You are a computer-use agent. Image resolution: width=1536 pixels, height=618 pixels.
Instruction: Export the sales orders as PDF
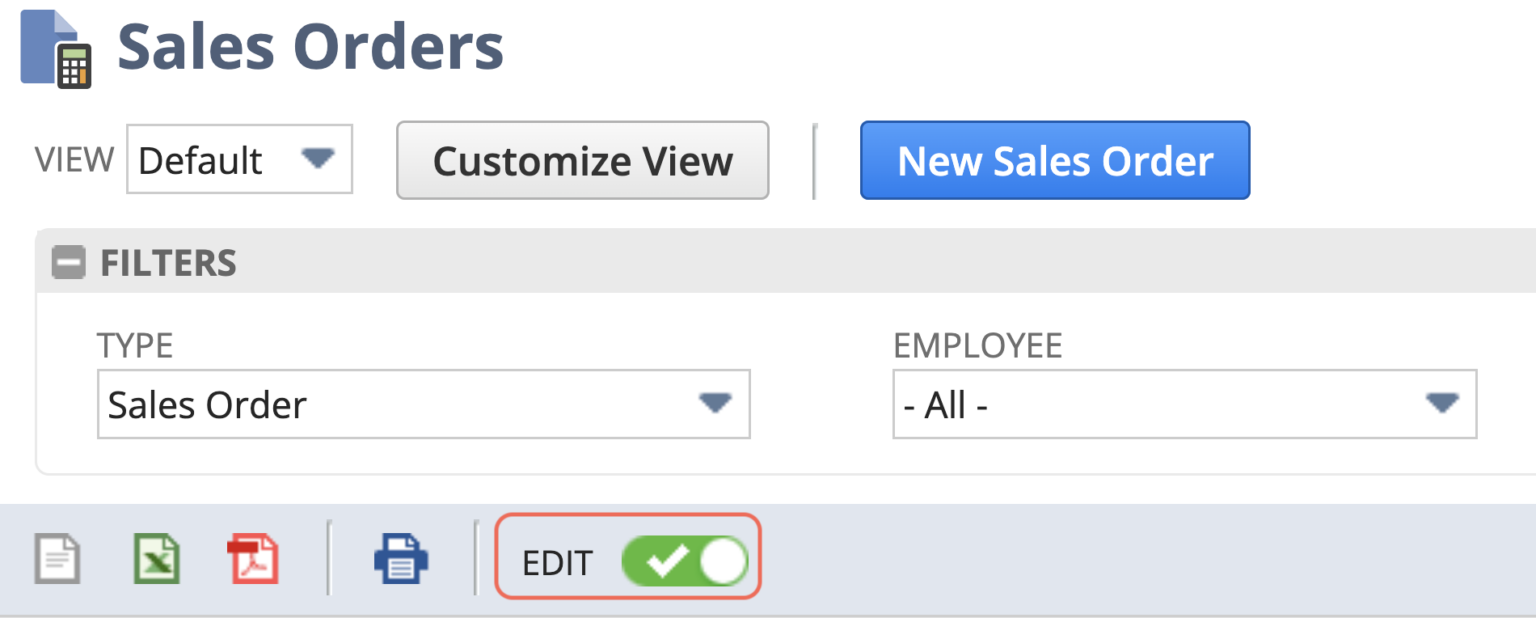[253, 559]
